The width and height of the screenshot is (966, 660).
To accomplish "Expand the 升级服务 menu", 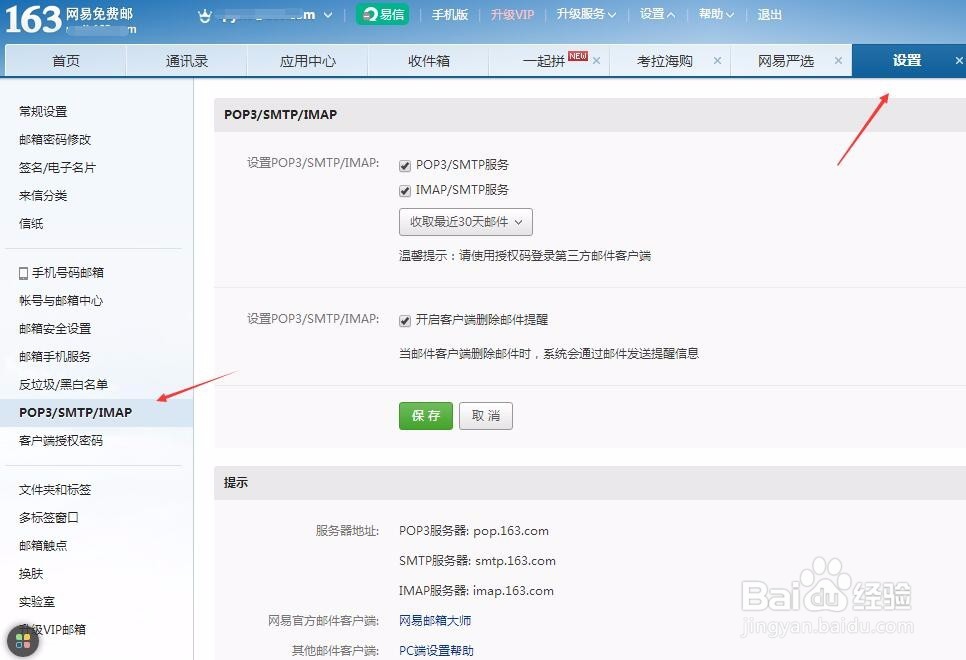I will point(584,15).
